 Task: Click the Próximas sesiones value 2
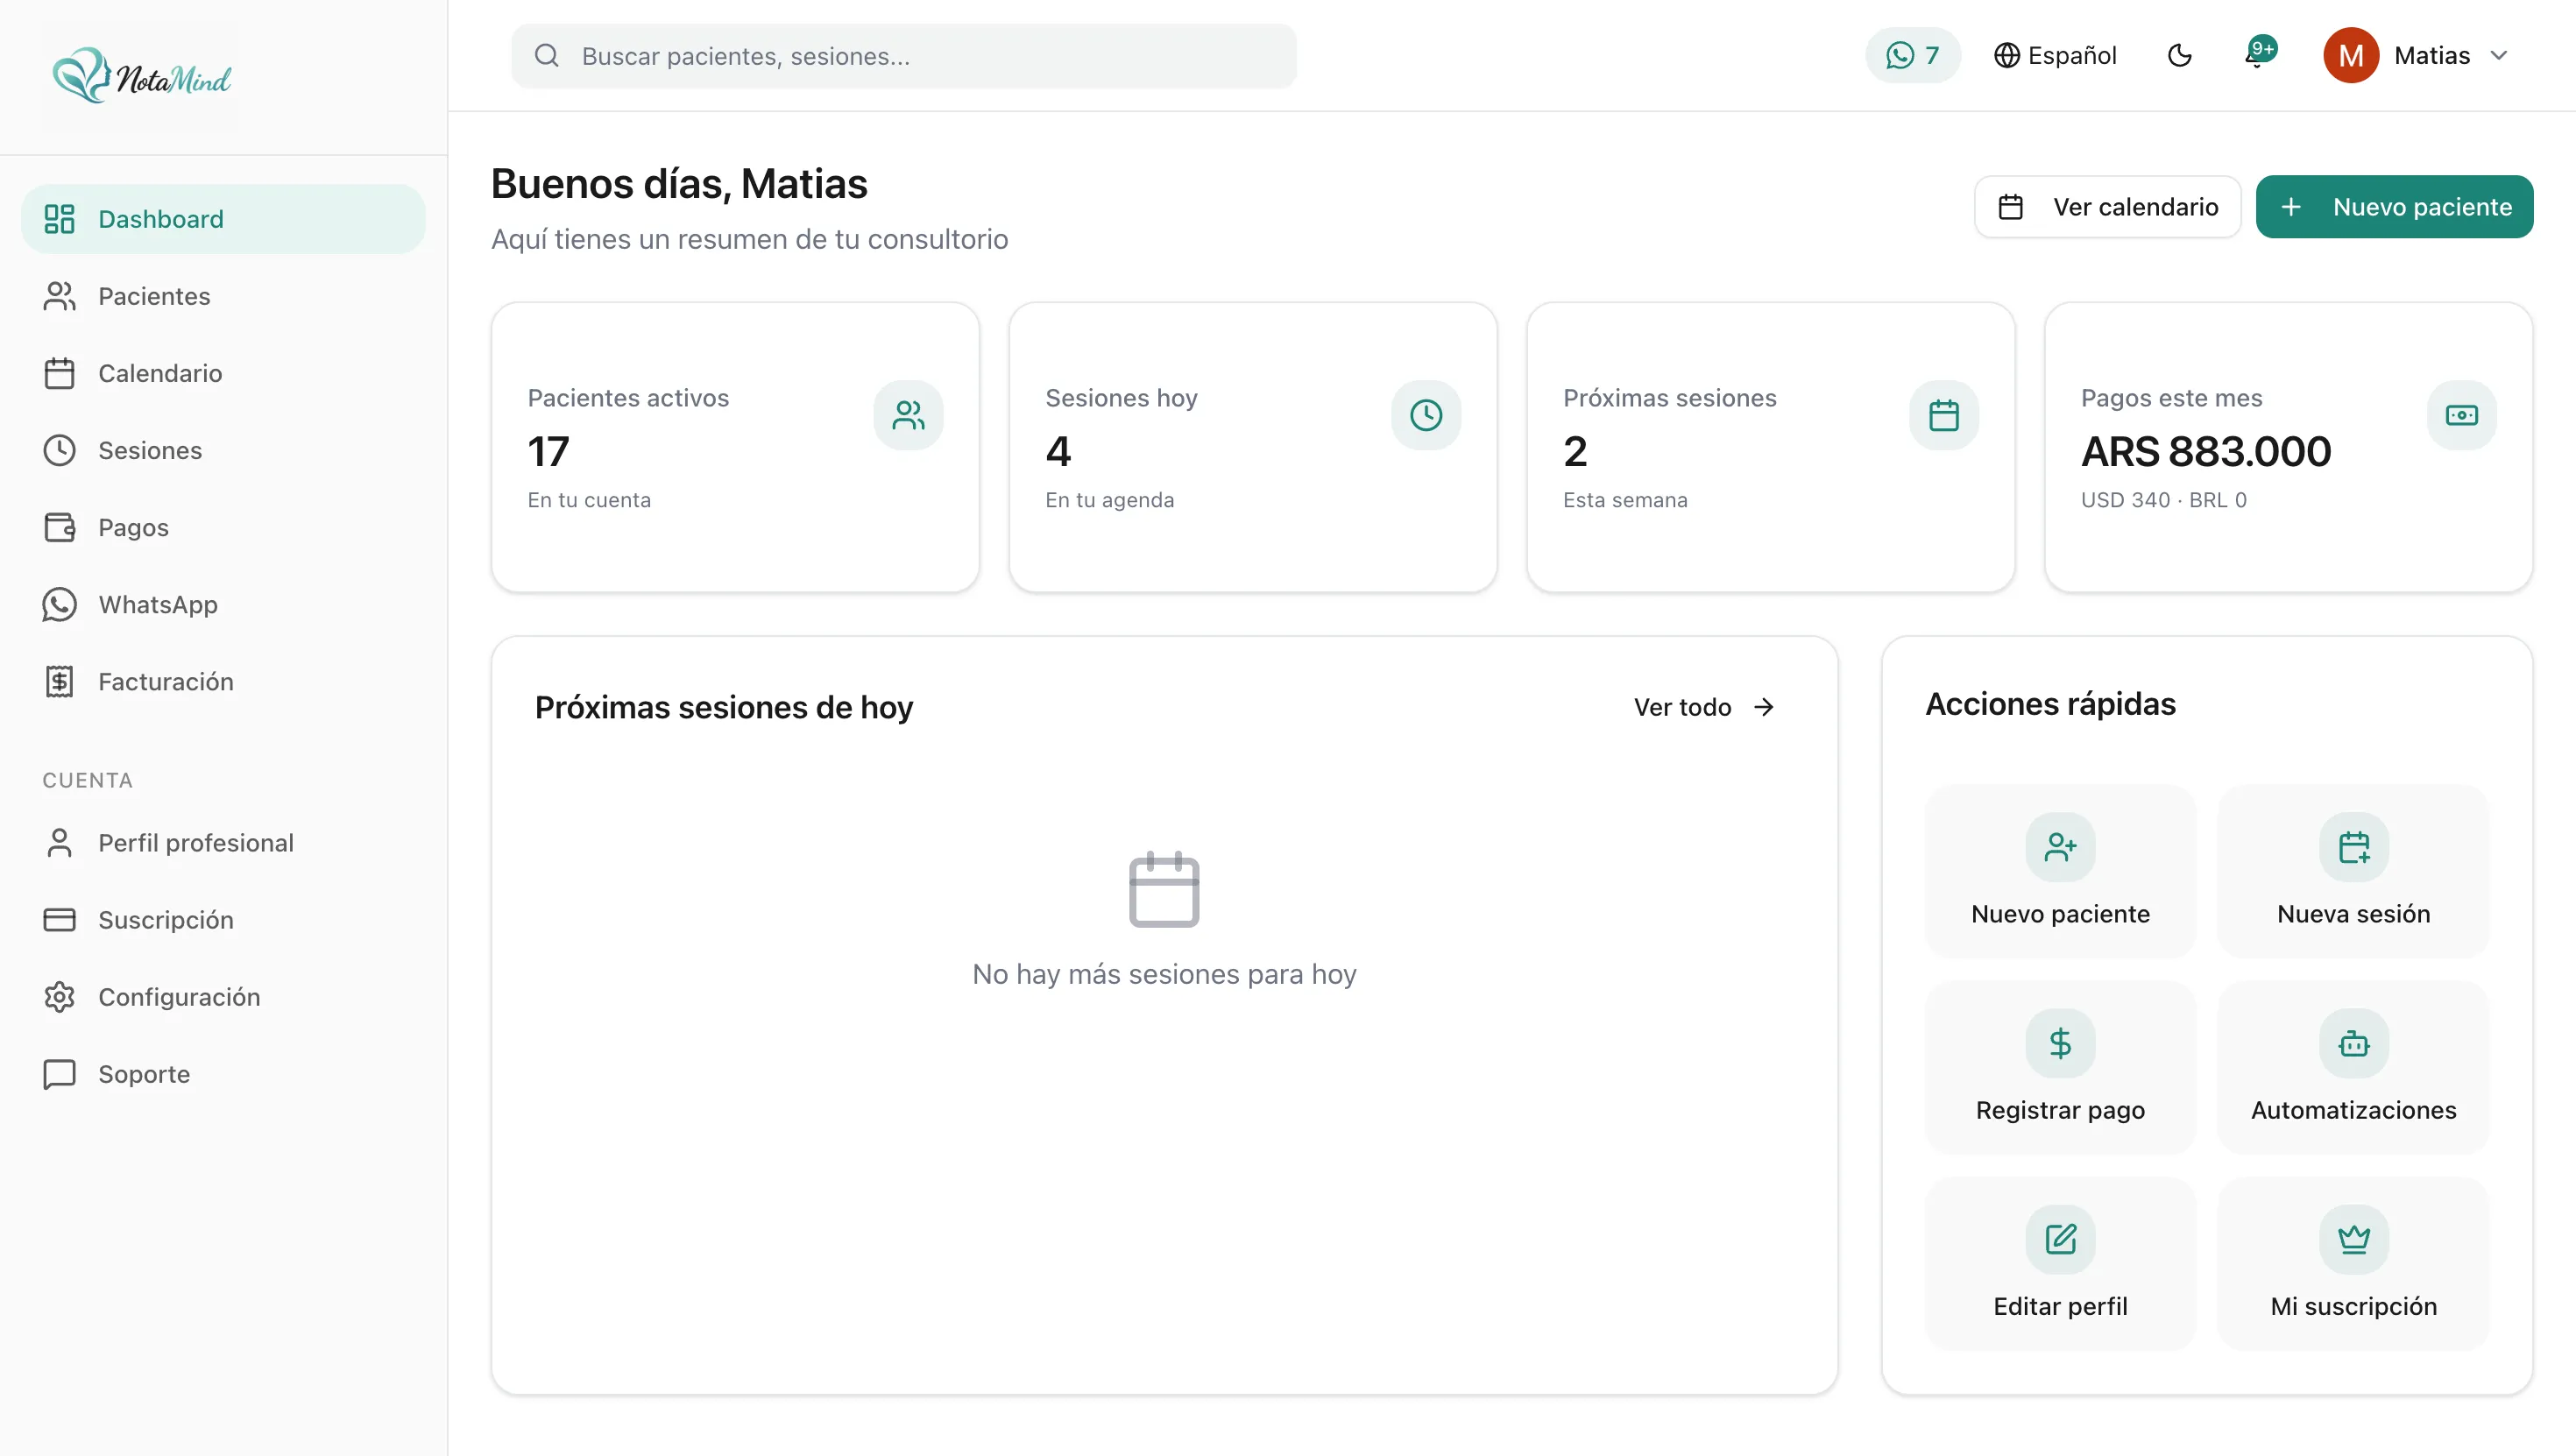pyautogui.click(x=1575, y=452)
